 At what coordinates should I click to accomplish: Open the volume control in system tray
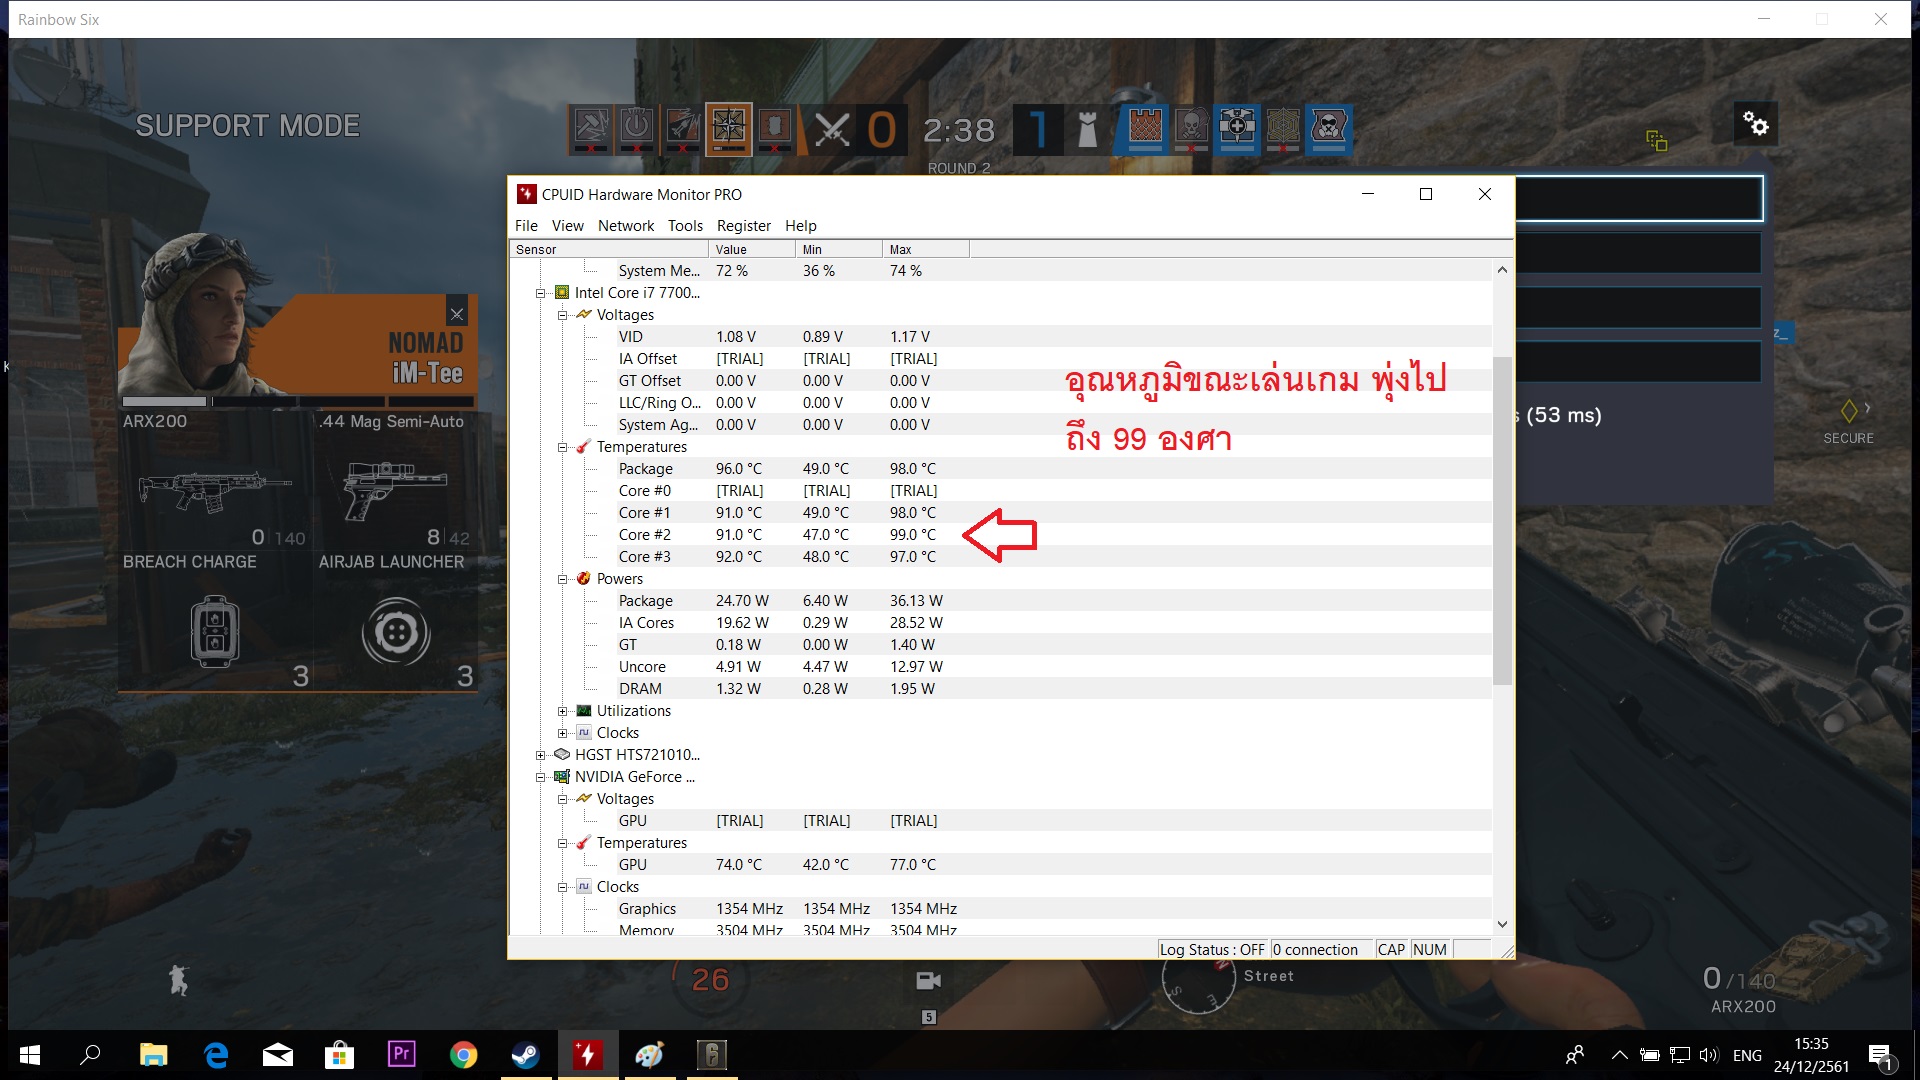pos(1709,1055)
